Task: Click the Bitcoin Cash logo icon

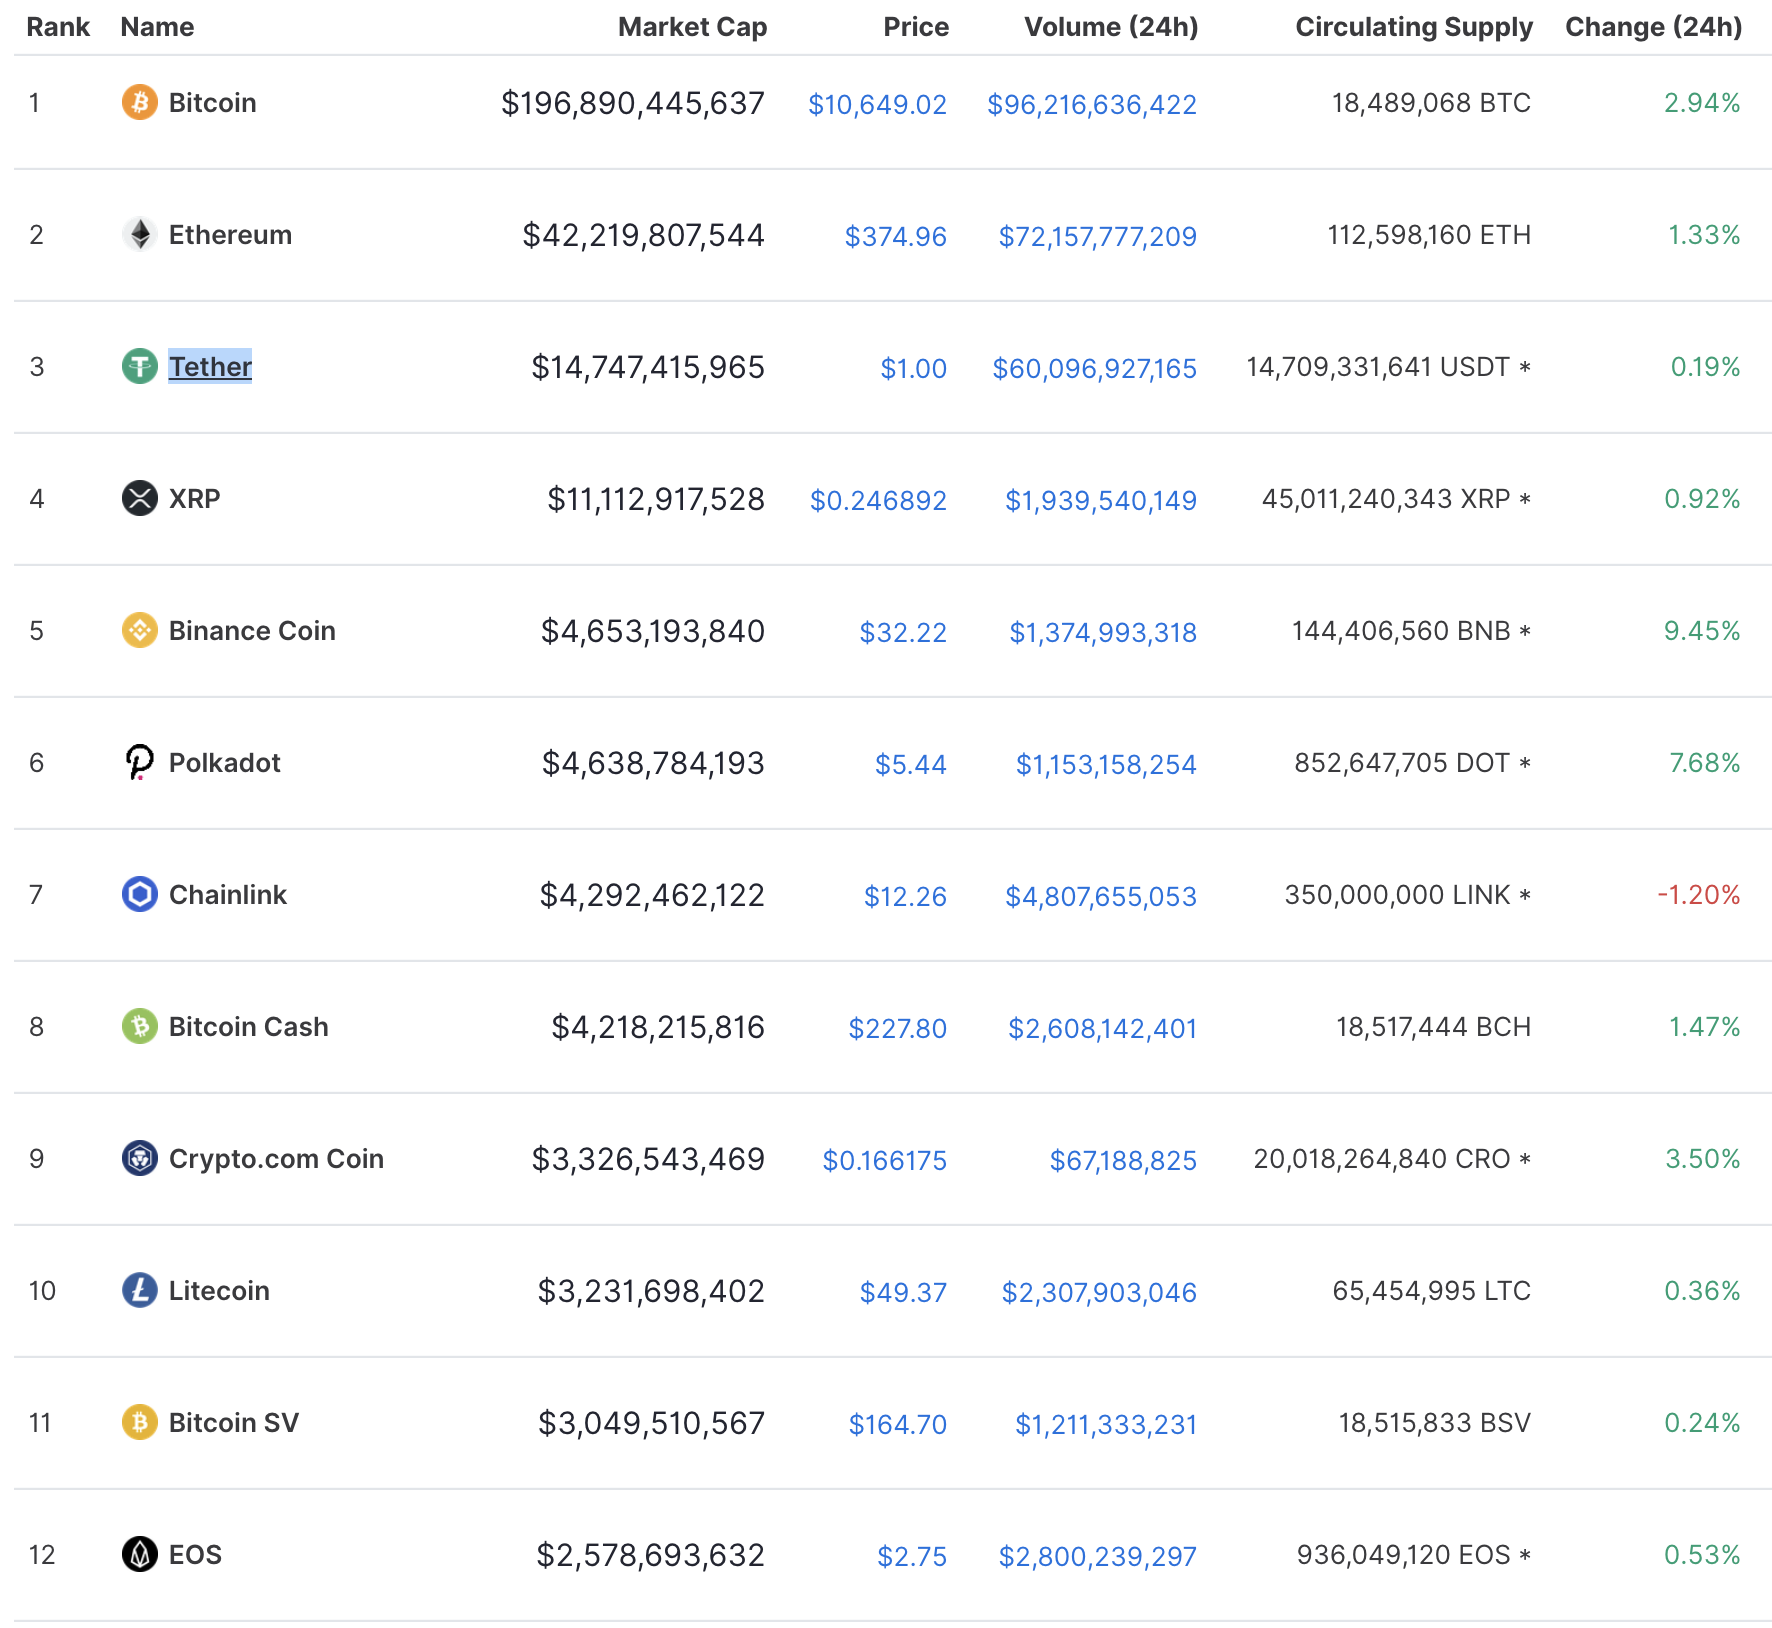Action: (140, 1026)
